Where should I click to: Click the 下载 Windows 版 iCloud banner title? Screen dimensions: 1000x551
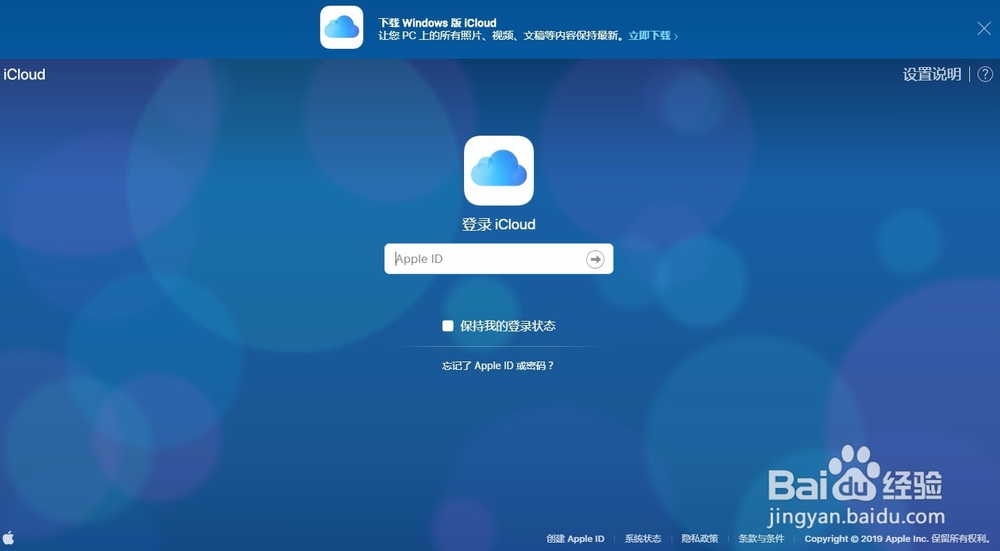(438, 23)
